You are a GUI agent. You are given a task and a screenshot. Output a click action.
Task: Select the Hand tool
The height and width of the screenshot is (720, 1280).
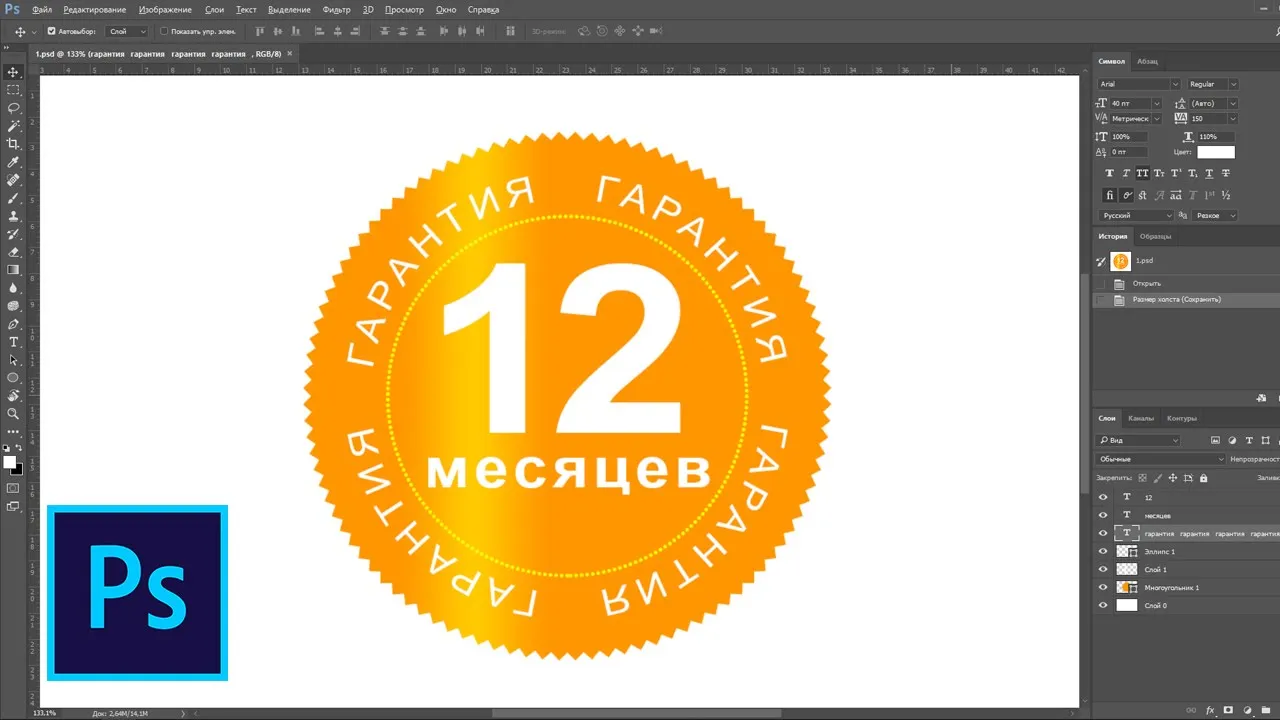coord(13,396)
